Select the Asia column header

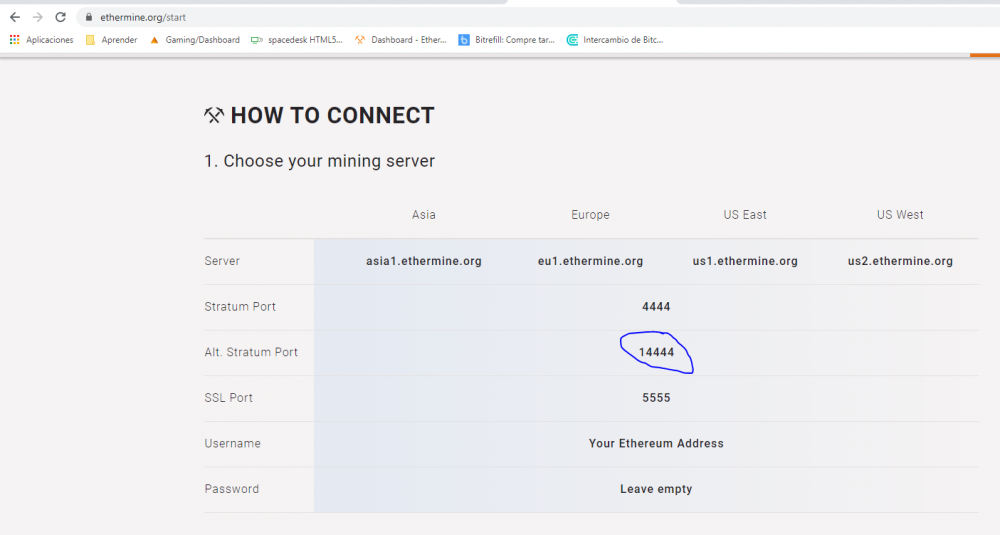423,215
